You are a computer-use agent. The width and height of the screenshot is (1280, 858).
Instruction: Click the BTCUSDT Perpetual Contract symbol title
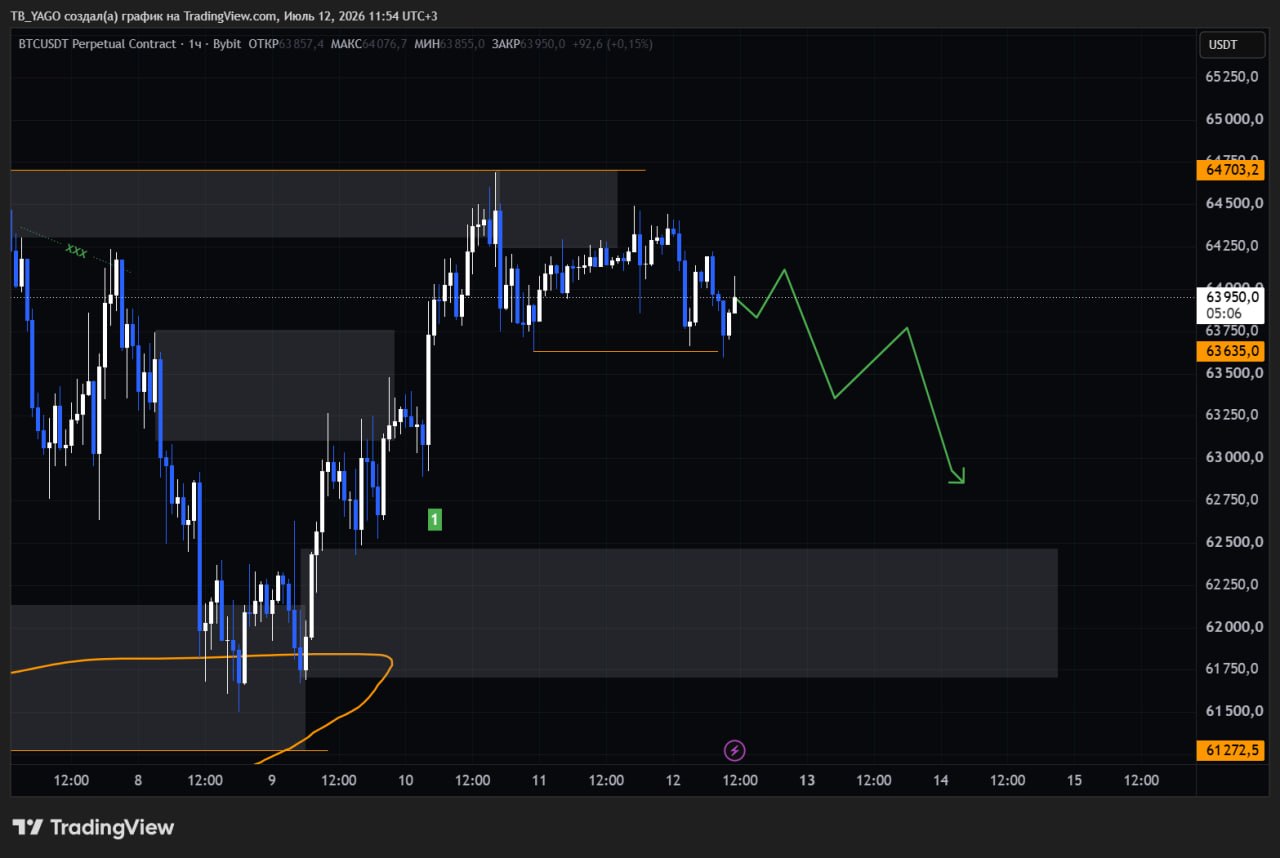(97, 44)
